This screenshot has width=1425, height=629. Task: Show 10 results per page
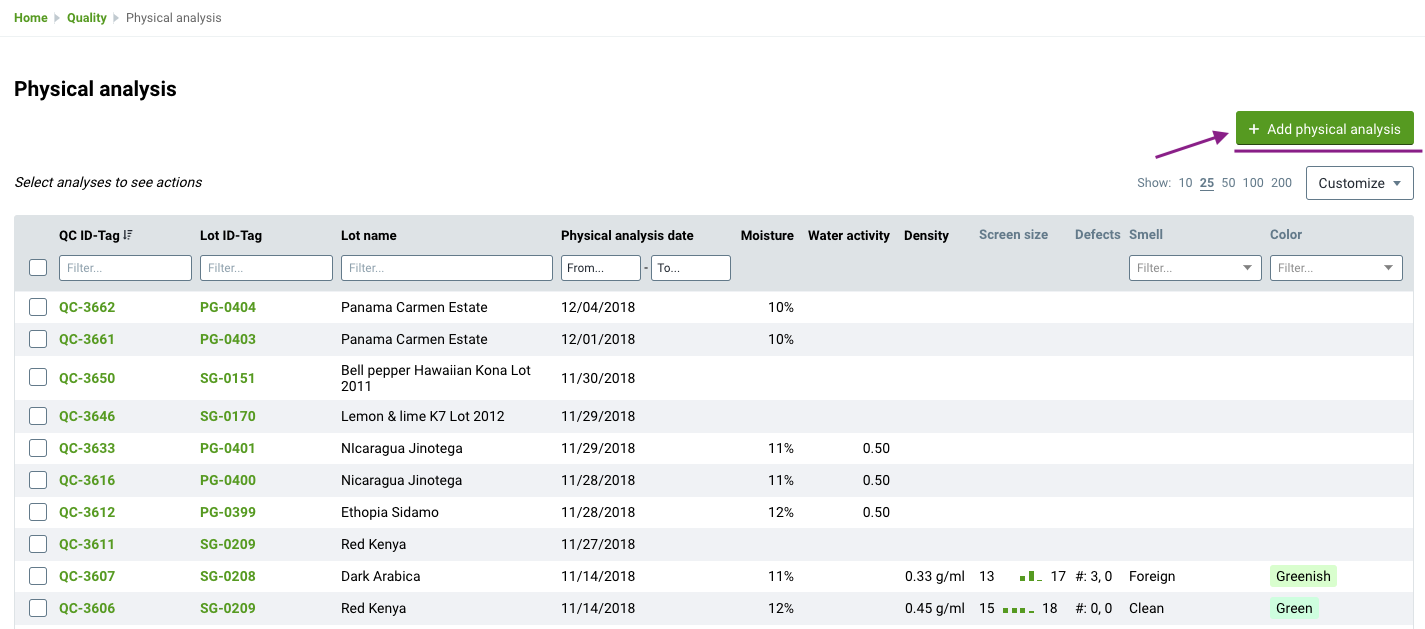tap(1185, 183)
